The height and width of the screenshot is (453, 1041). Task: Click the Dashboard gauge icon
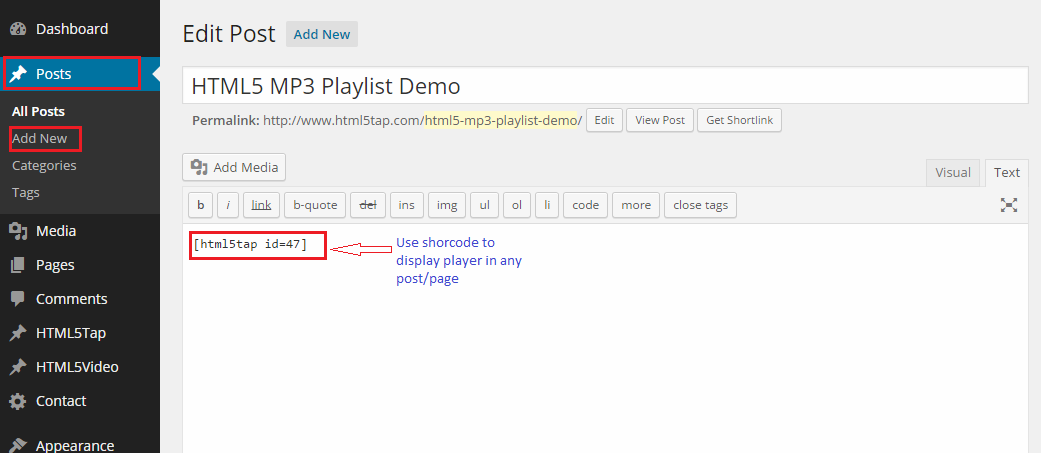point(18,29)
